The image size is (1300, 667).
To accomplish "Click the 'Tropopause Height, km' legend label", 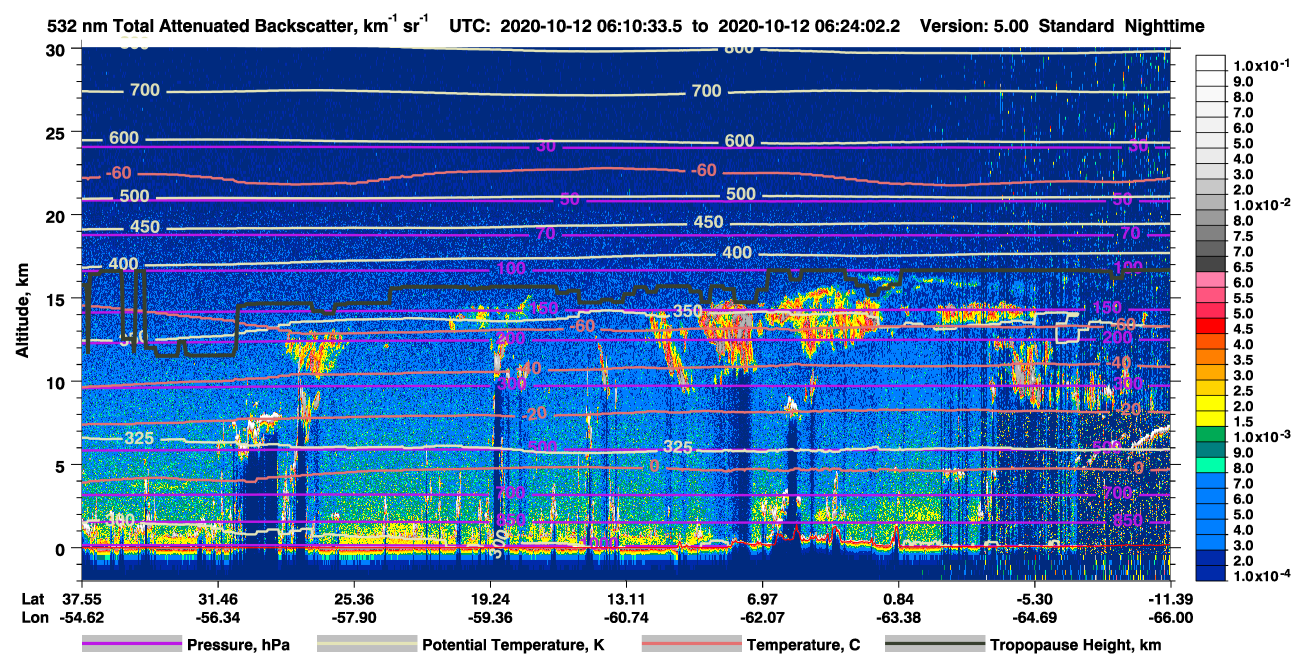I will point(1075,646).
